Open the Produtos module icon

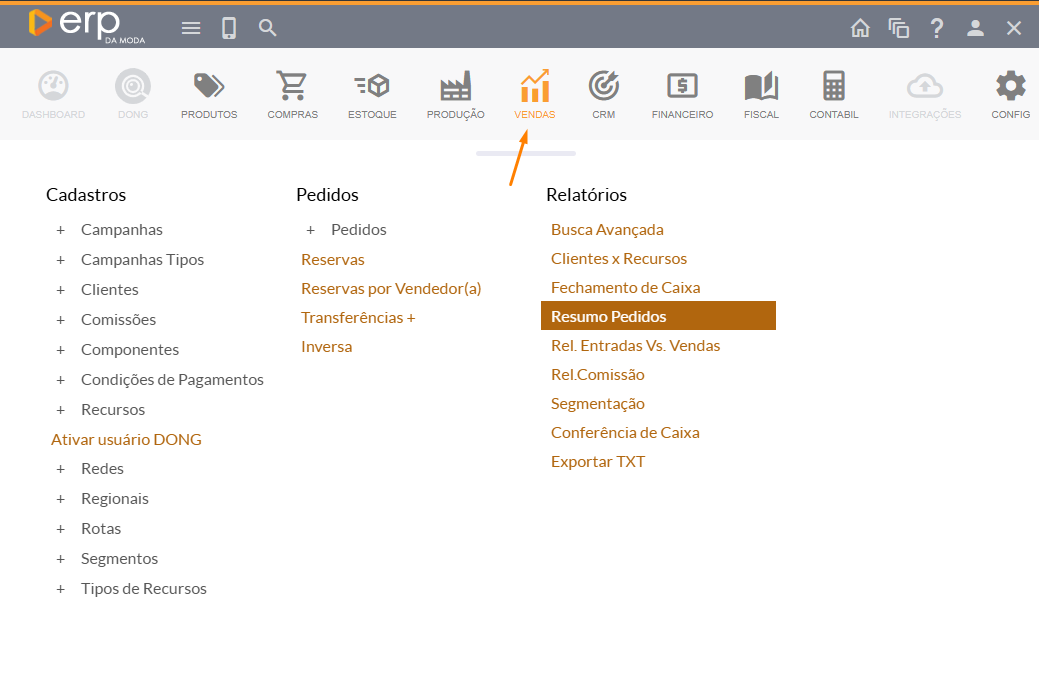click(209, 87)
